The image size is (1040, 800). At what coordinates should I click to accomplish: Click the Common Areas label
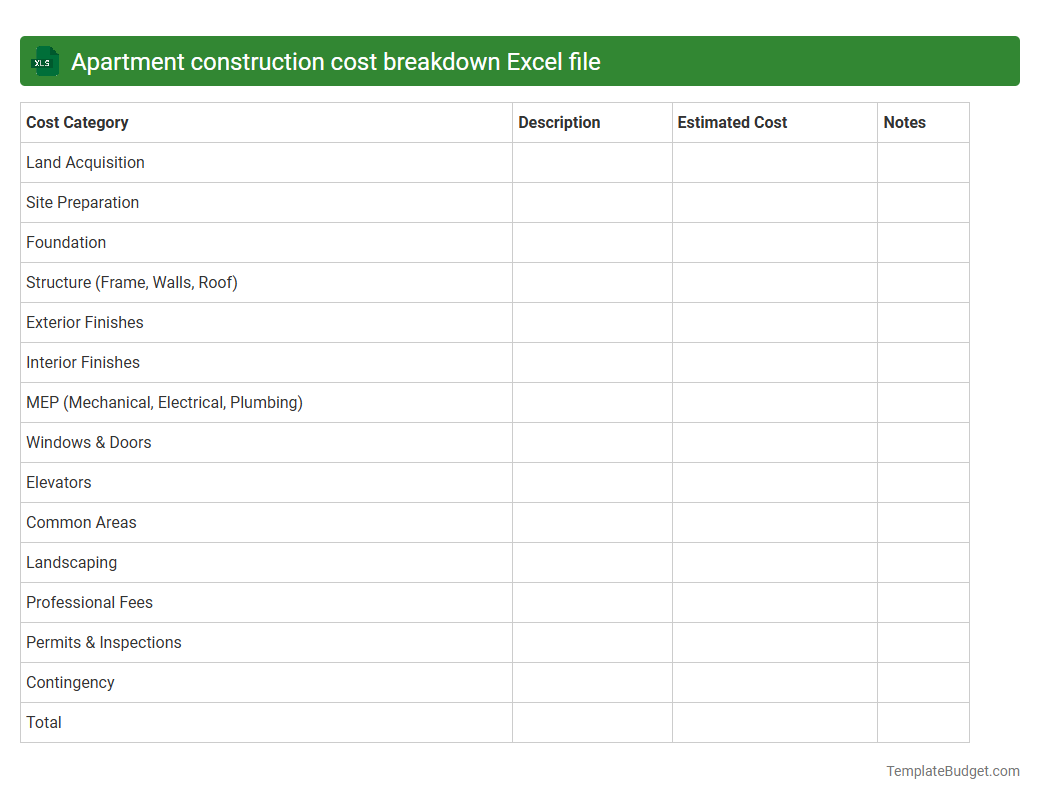(81, 522)
